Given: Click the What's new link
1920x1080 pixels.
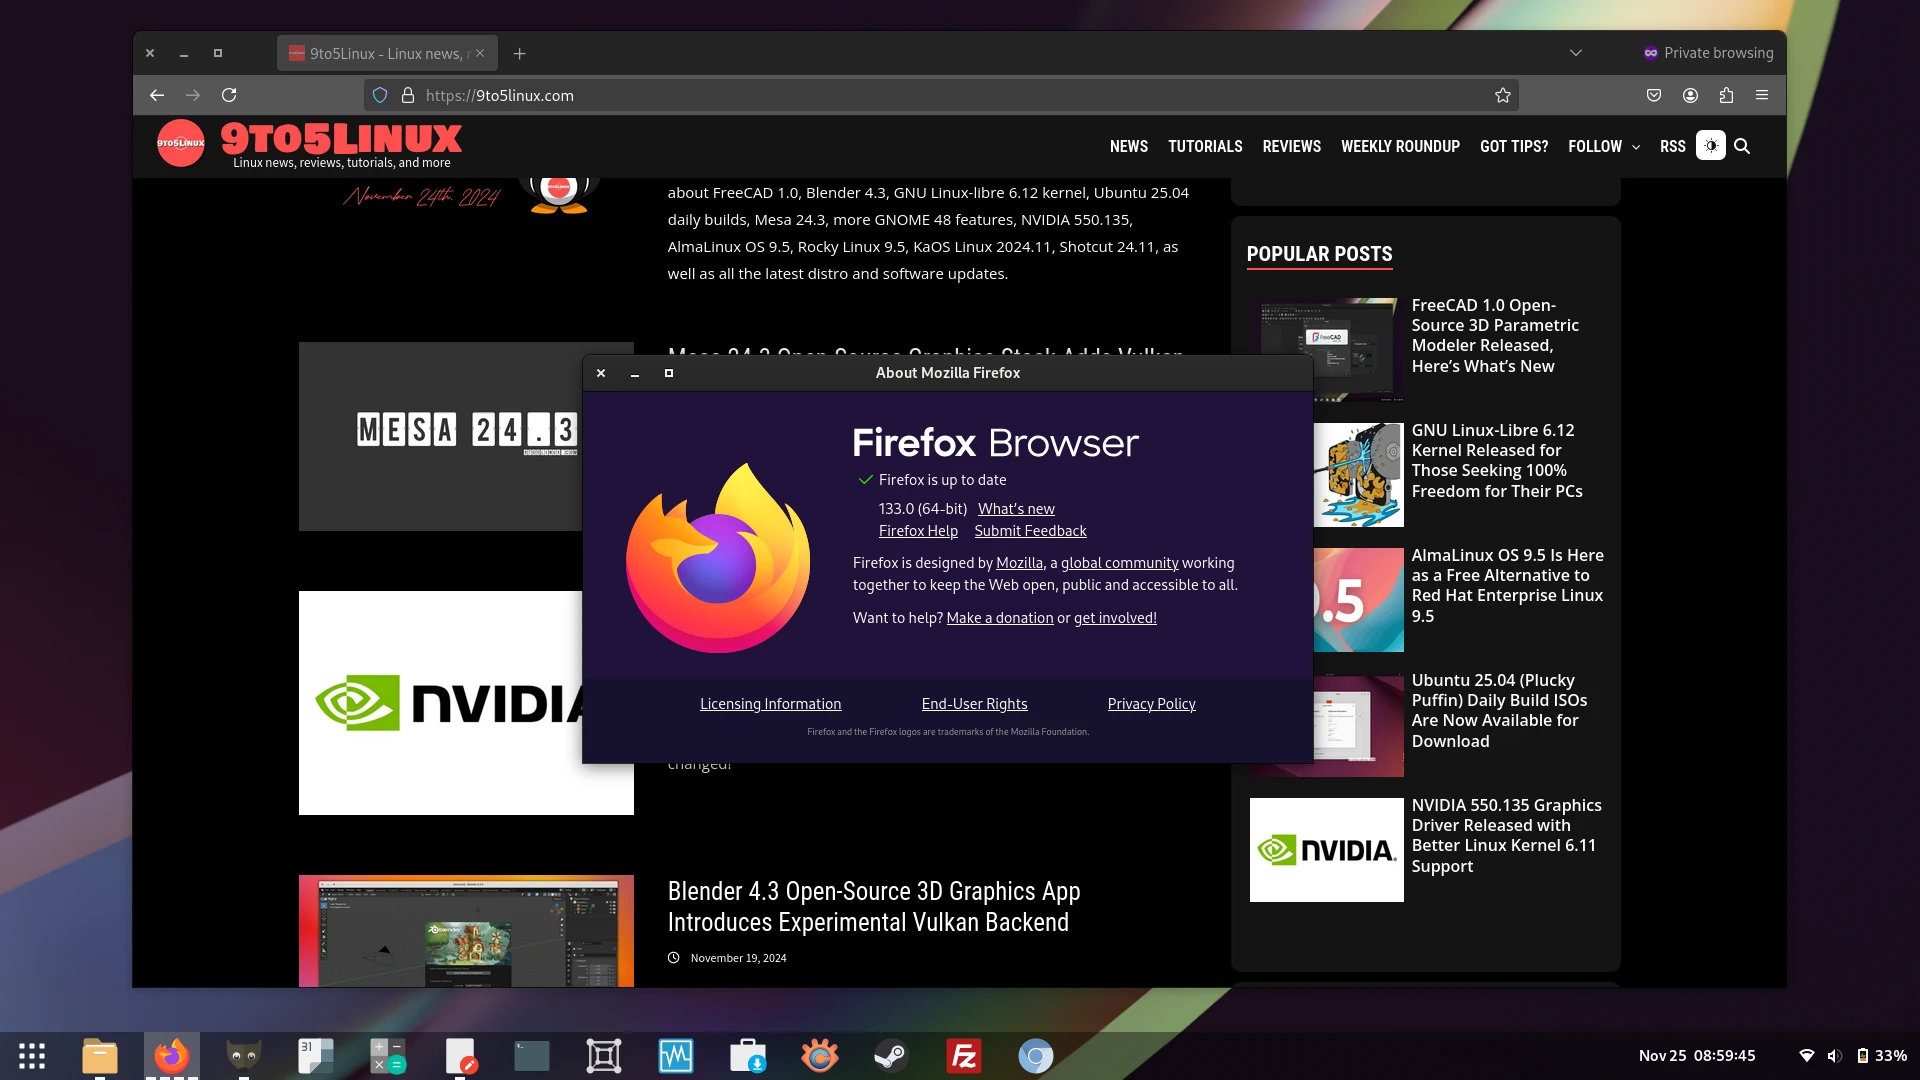Looking at the screenshot, I should pos(1016,509).
